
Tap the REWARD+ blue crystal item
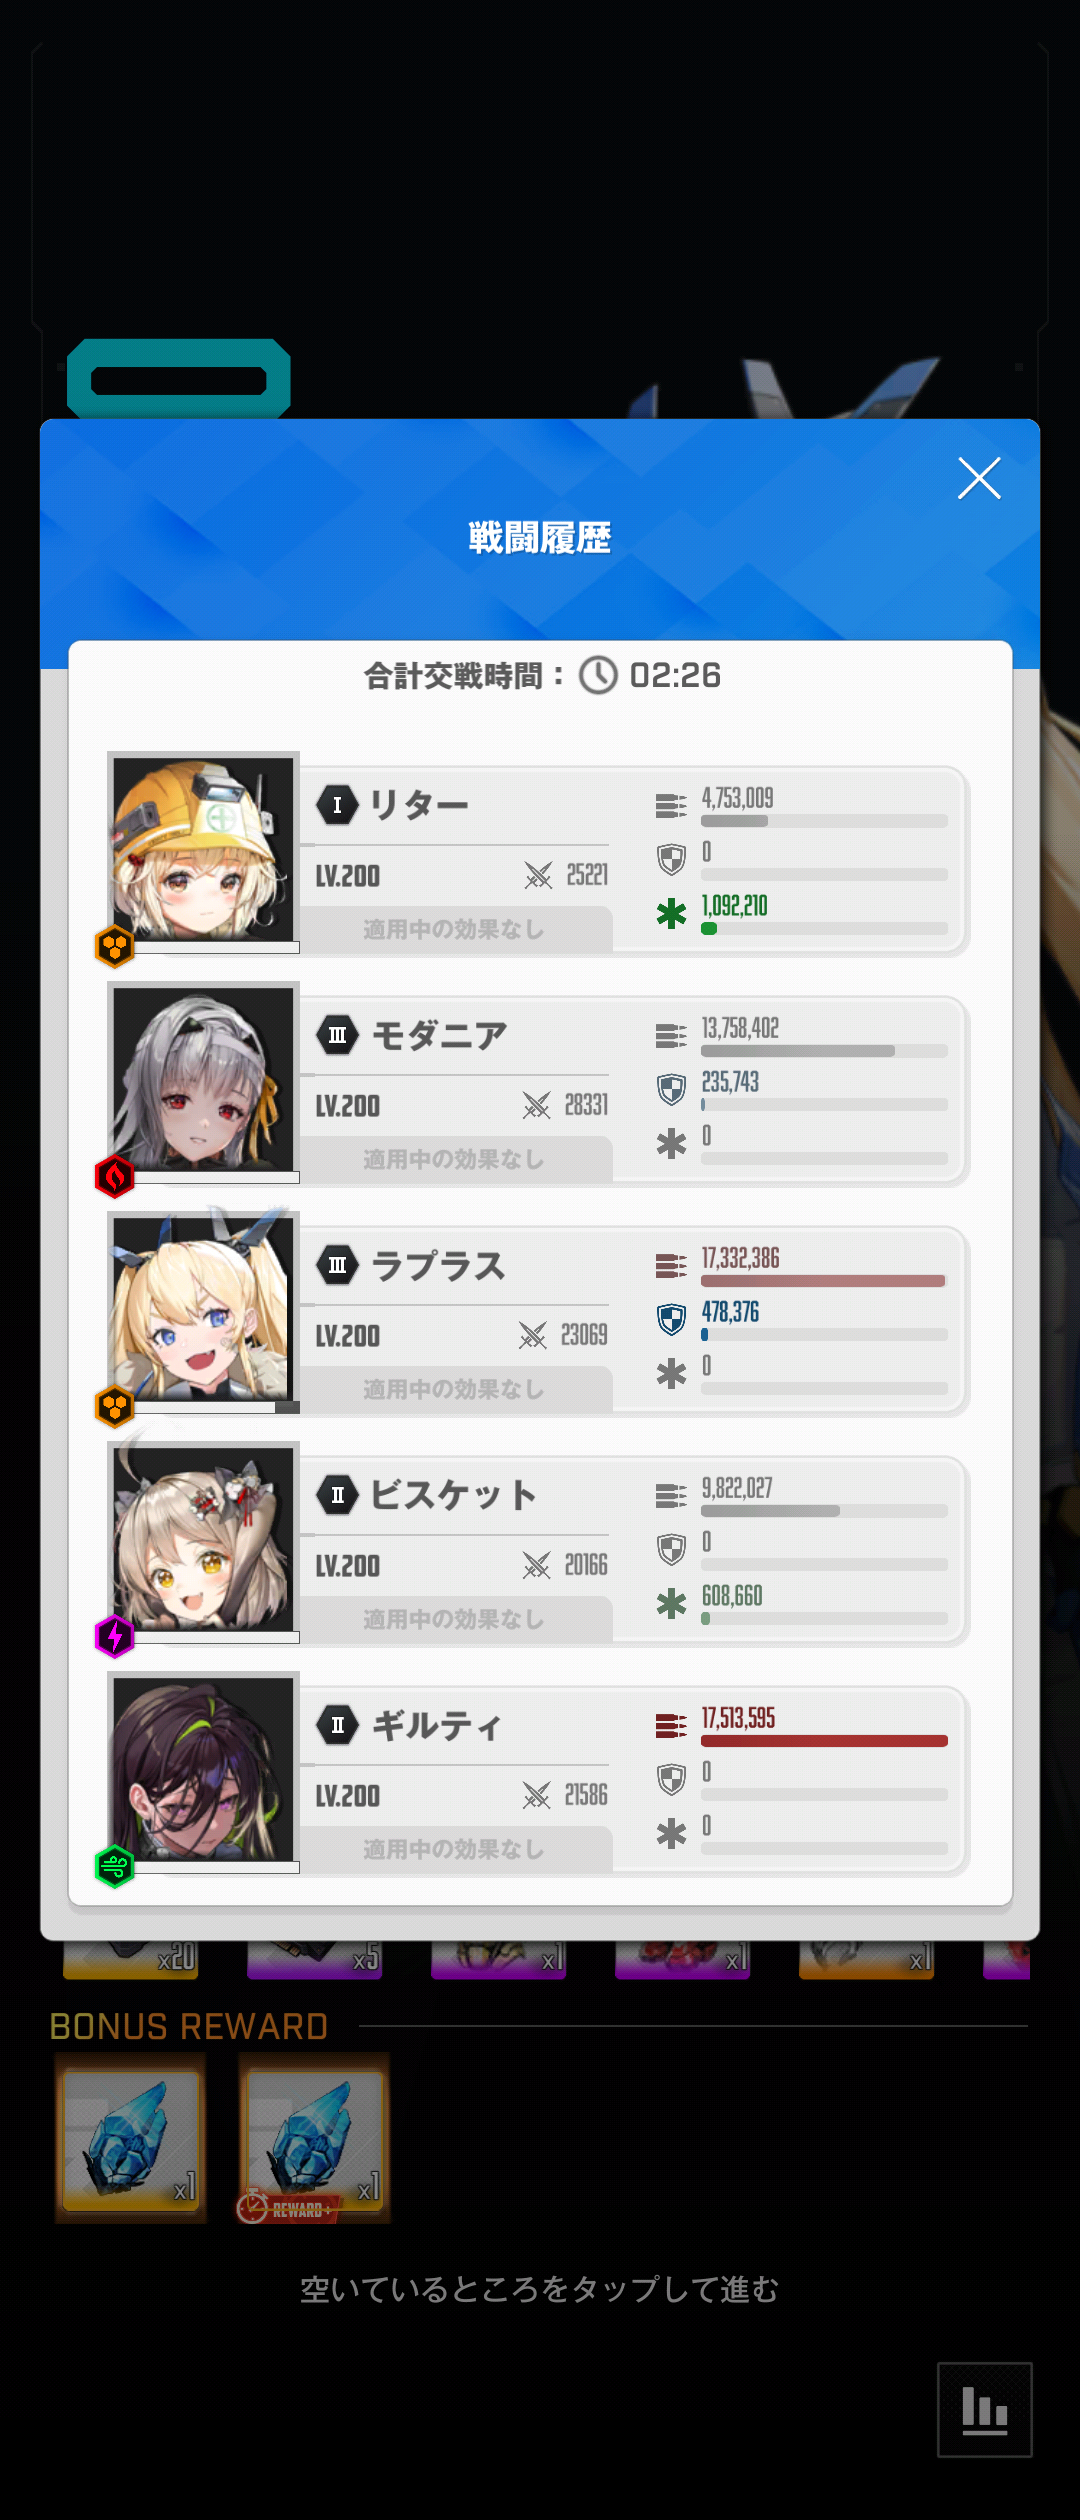coord(314,2138)
